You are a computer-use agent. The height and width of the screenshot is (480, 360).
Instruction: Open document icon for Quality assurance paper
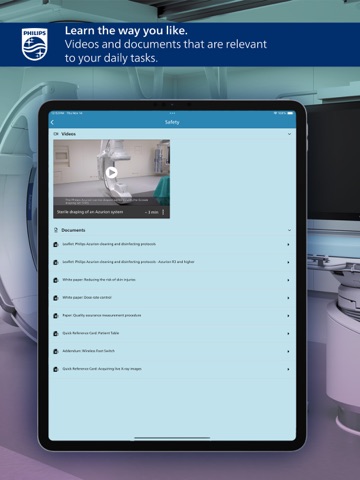(56, 316)
